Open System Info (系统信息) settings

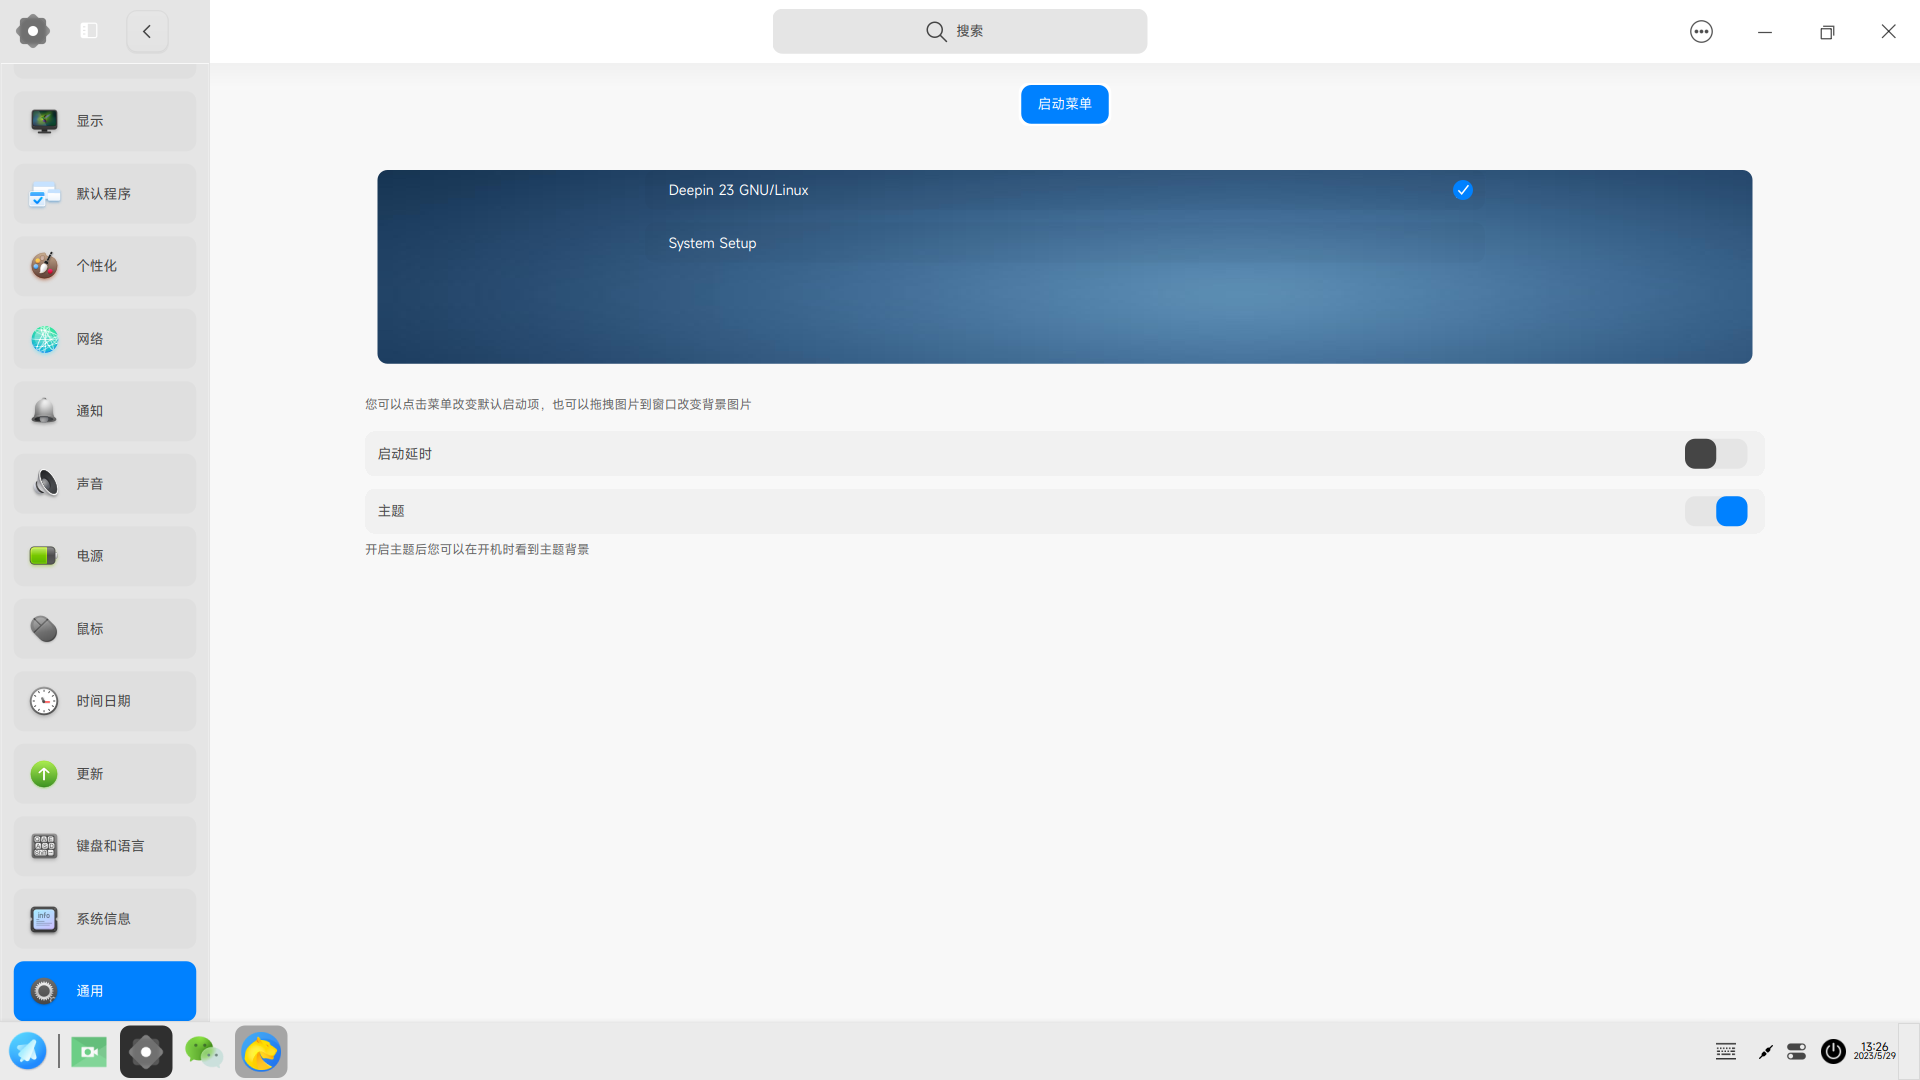(x=104, y=919)
